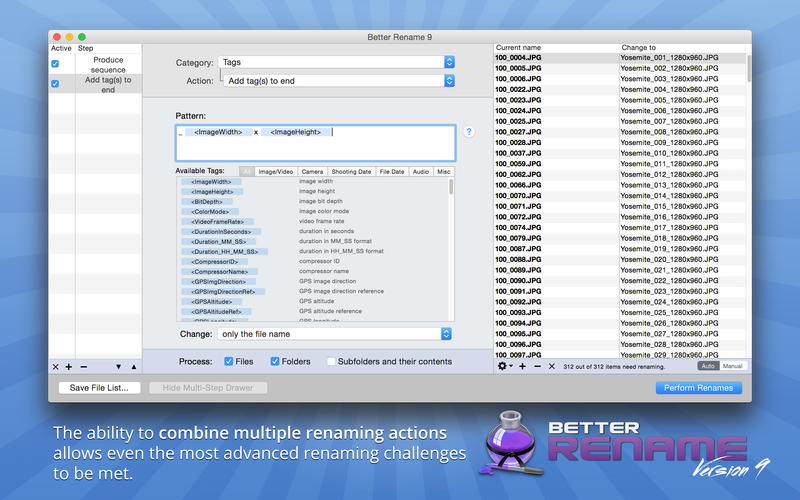Switch preview mode to Manual
The image size is (800, 500).
click(733, 367)
